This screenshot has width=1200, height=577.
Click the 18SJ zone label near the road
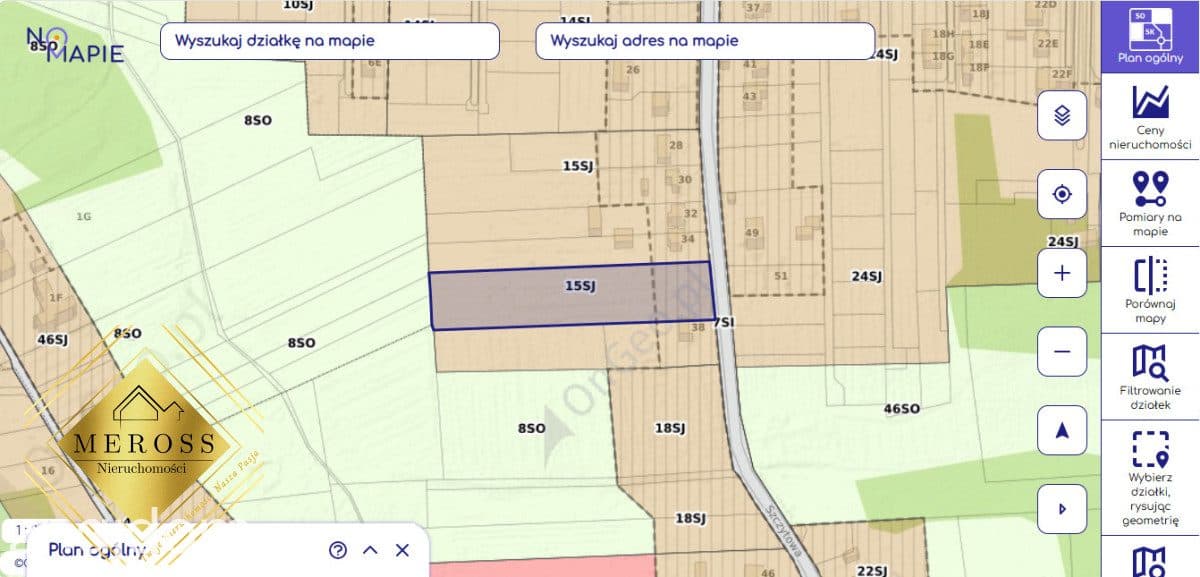coord(670,428)
